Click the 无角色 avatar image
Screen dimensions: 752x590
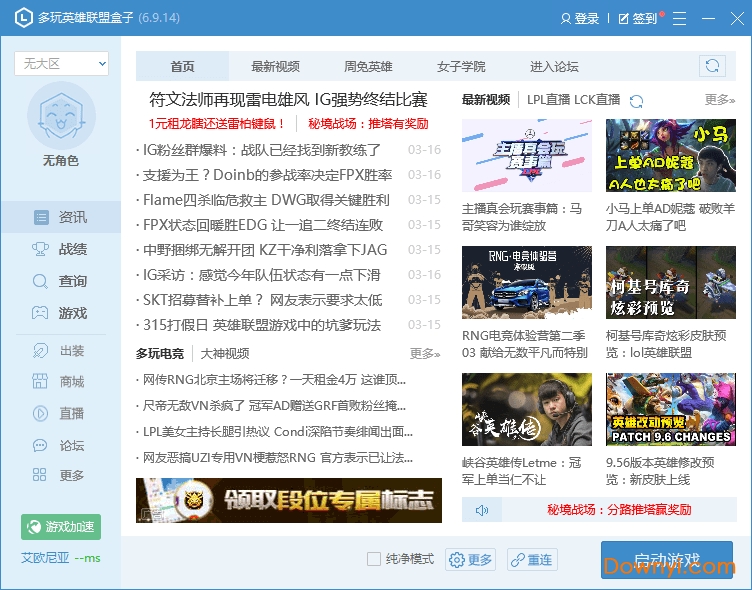click(x=61, y=116)
